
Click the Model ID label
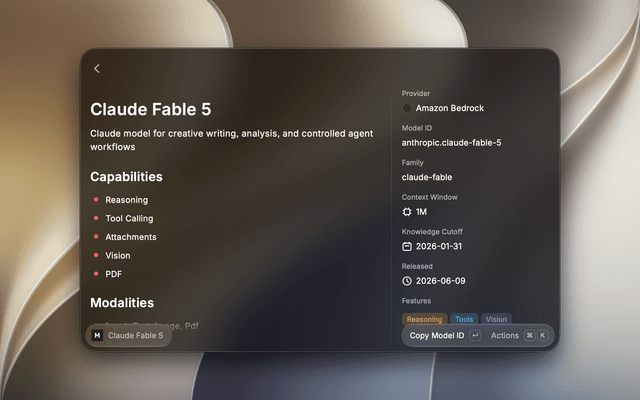(417, 128)
